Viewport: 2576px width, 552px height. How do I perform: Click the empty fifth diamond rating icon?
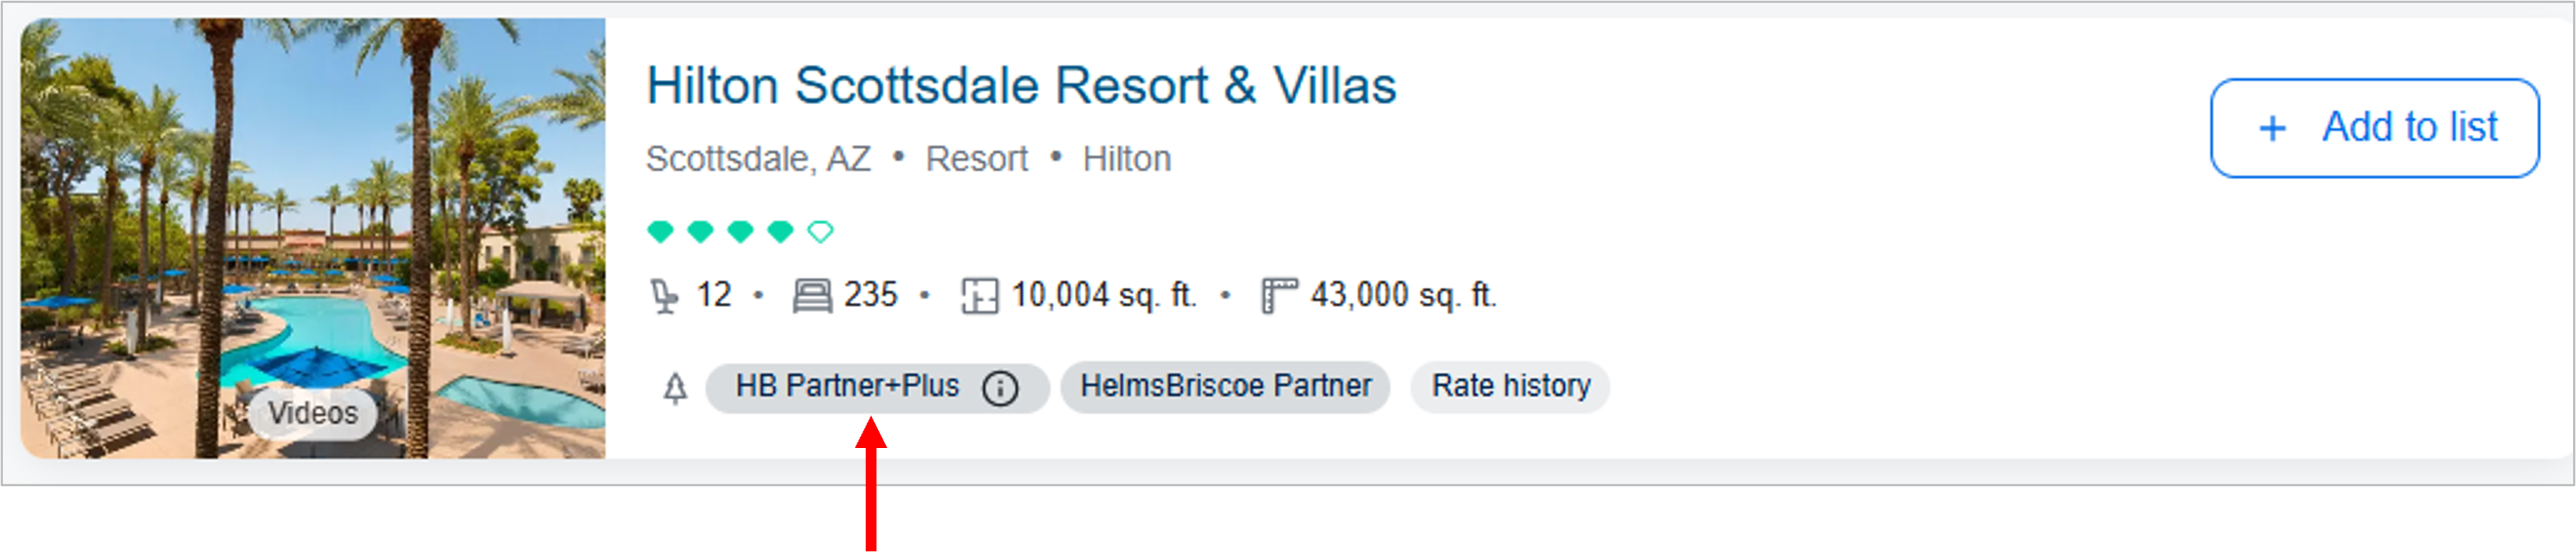click(820, 232)
